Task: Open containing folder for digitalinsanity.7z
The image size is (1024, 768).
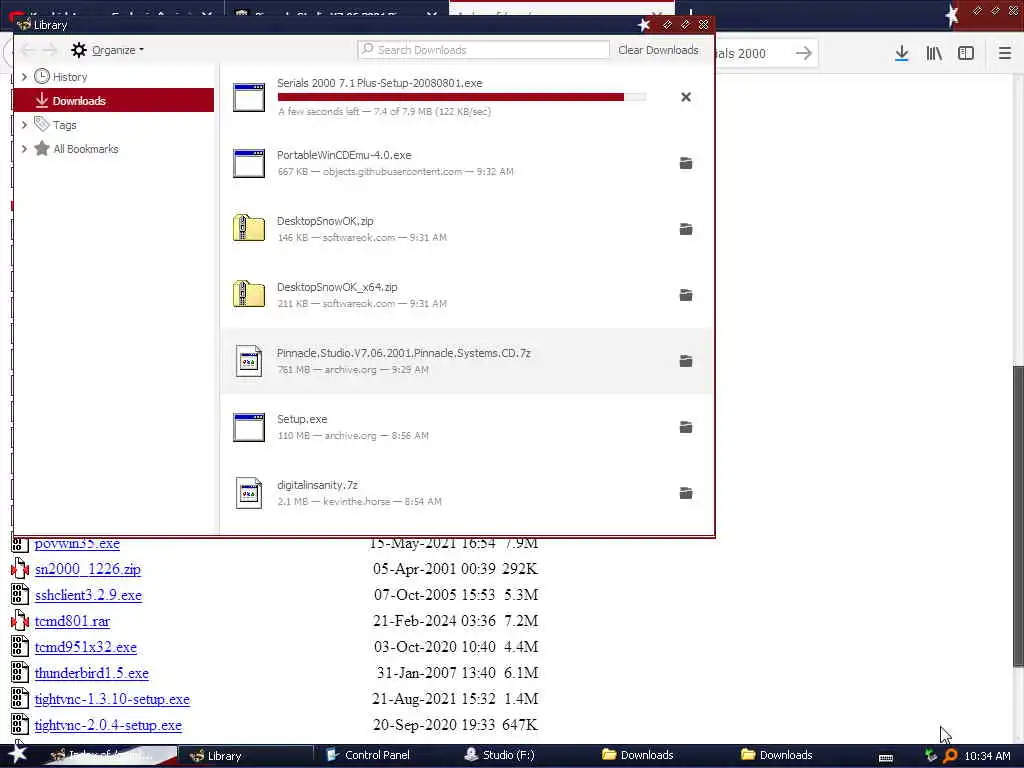Action: click(686, 493)
